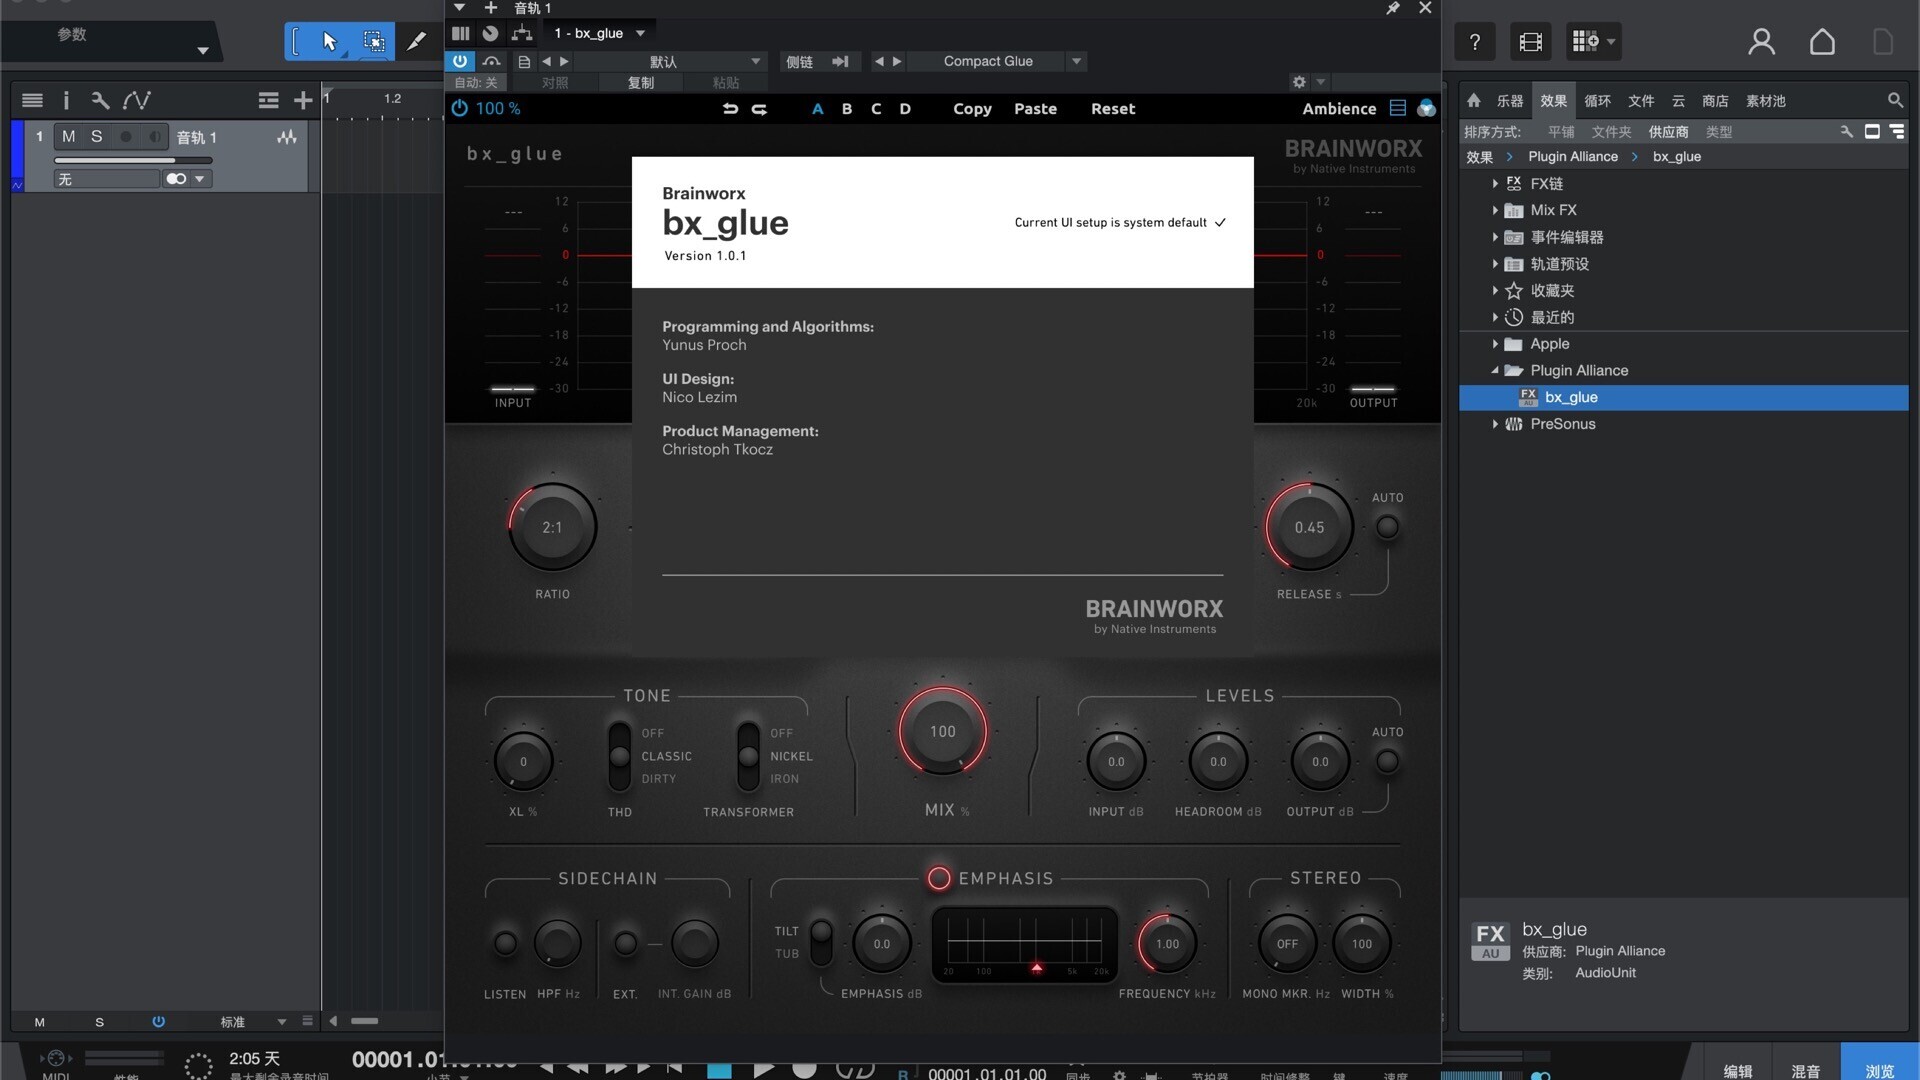This screenshot has height=1080, width=1920.
Task: Solo track 1 with S button
Action: (x=97, y=137)
